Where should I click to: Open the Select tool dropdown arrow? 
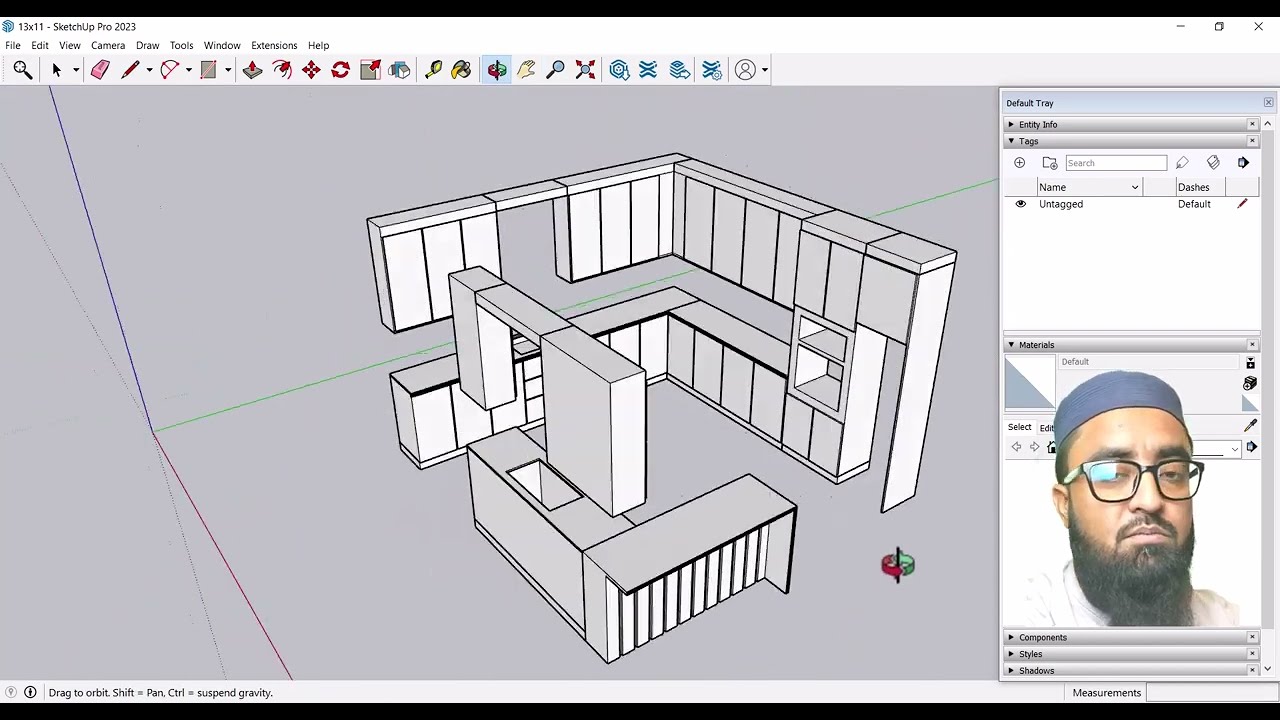tap(75, 70)
